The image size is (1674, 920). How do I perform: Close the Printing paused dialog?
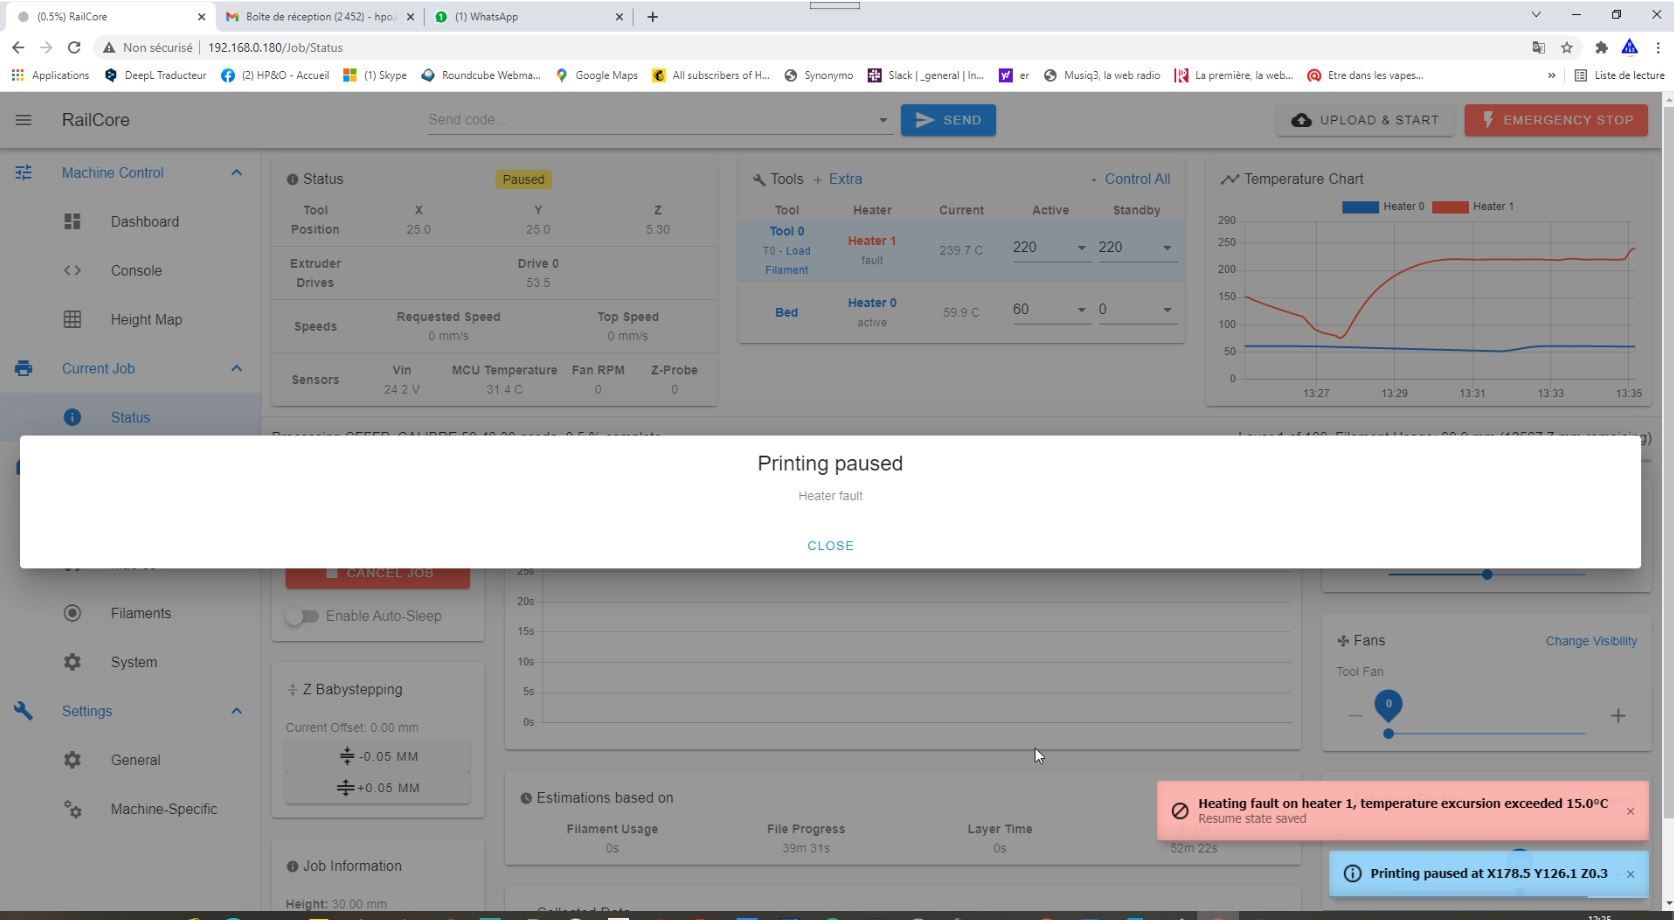(x=830, y=546)
